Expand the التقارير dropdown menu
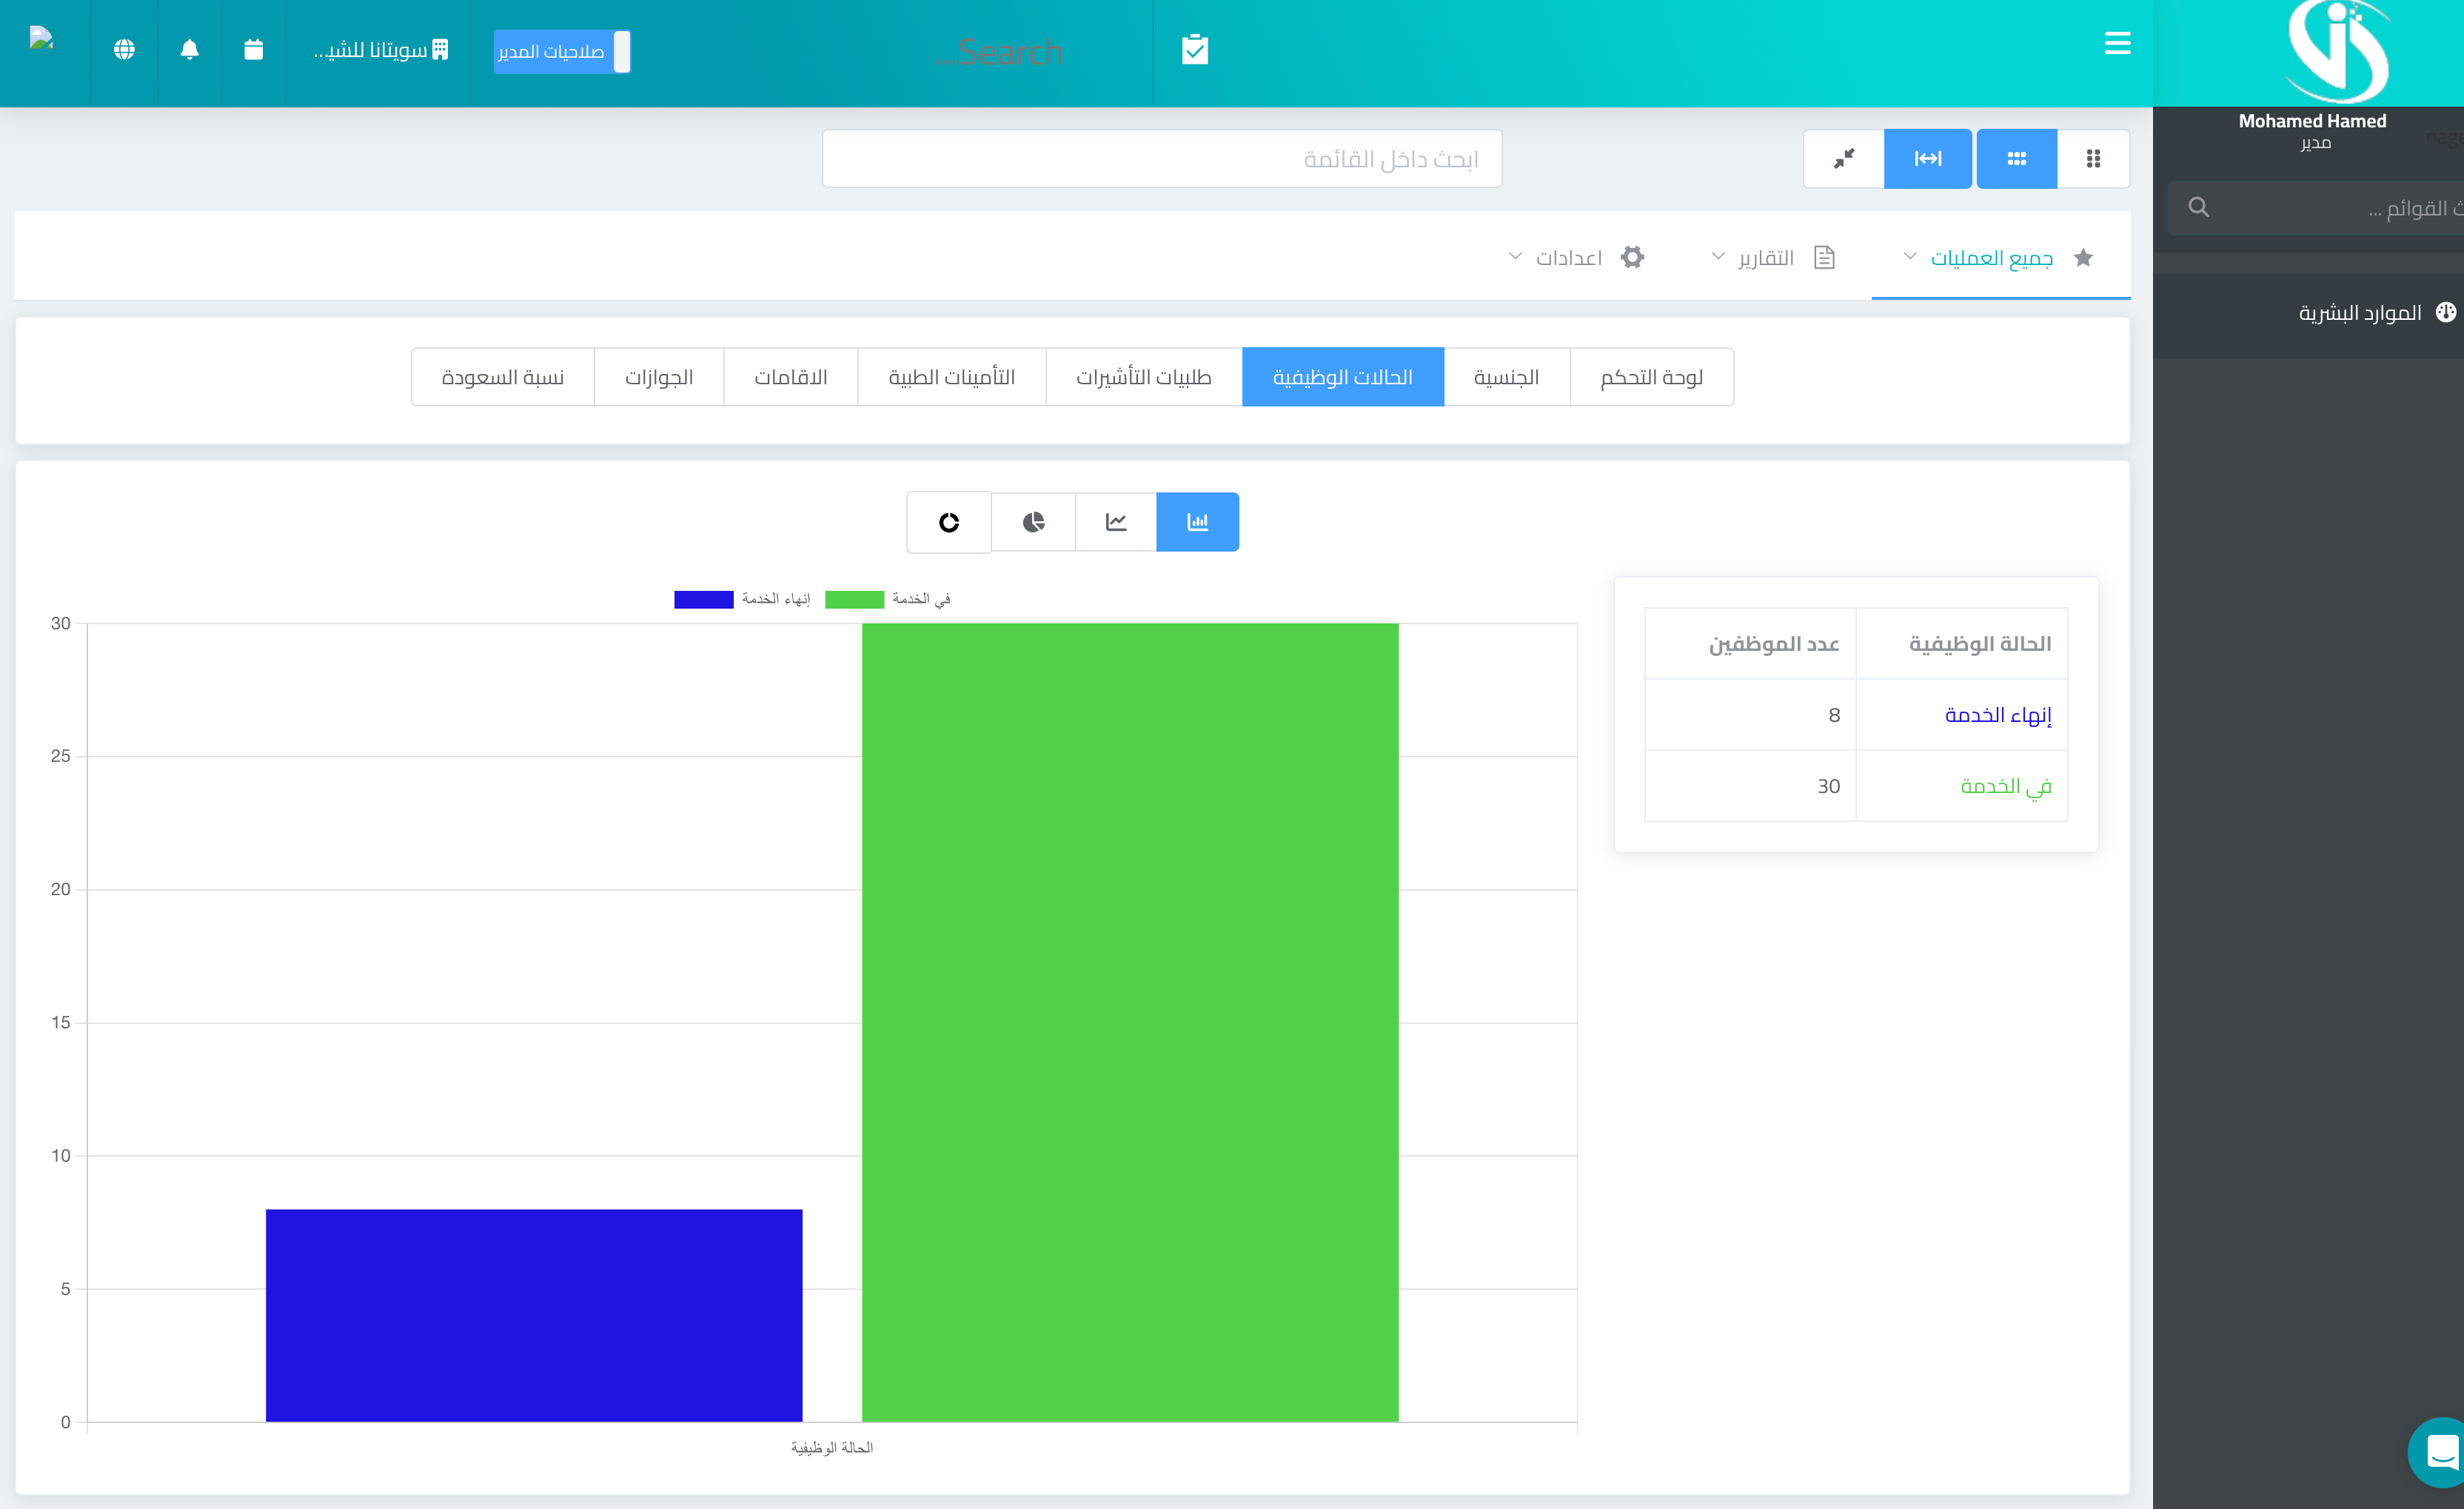 point(1765,258)
